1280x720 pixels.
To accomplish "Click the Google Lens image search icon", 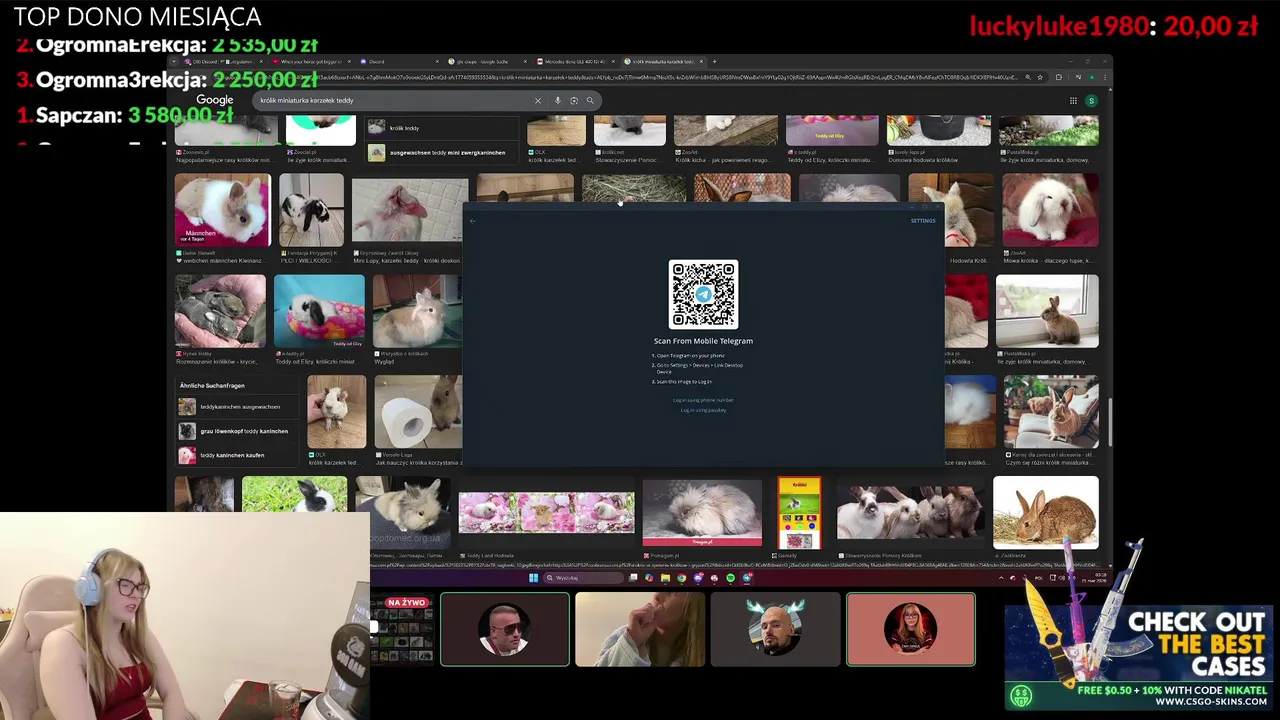I will click(x=574, y=100).
